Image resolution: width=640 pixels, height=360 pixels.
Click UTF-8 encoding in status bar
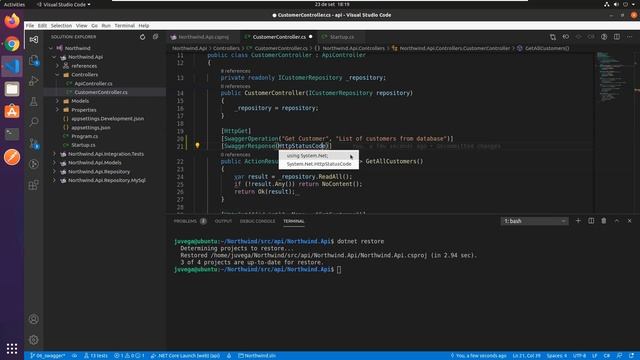click(x=579, y=356)
